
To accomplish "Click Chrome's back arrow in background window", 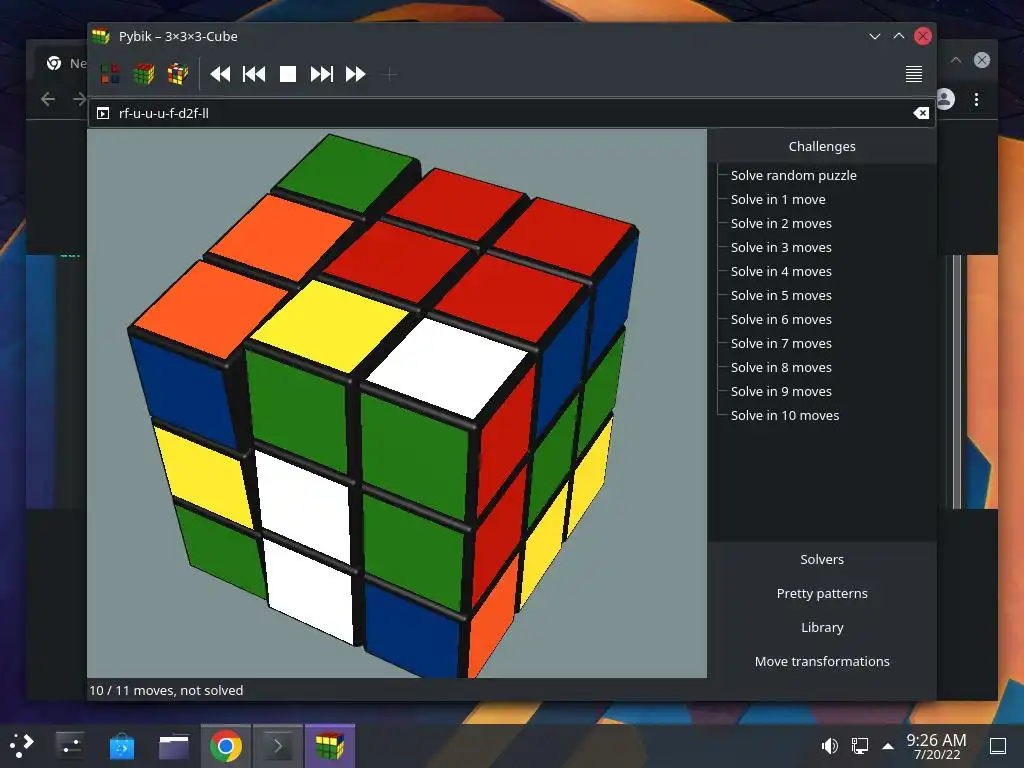I will [48, 99].
